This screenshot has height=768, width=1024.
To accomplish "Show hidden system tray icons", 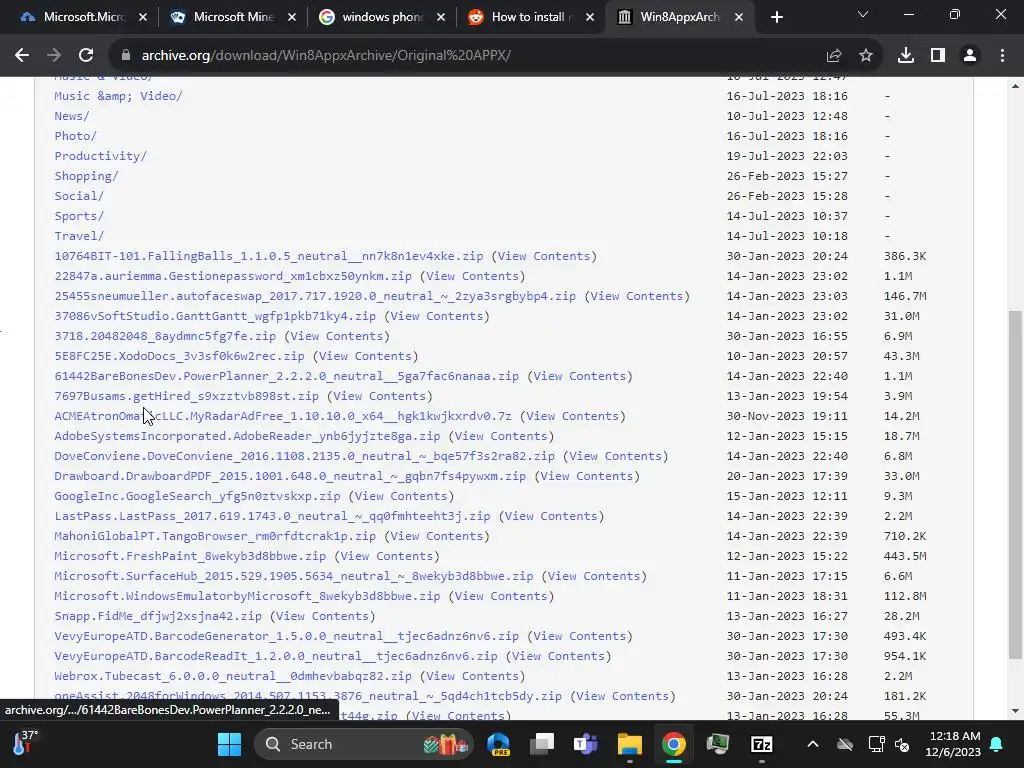I will pyautogui.click(x=812, y=744).
